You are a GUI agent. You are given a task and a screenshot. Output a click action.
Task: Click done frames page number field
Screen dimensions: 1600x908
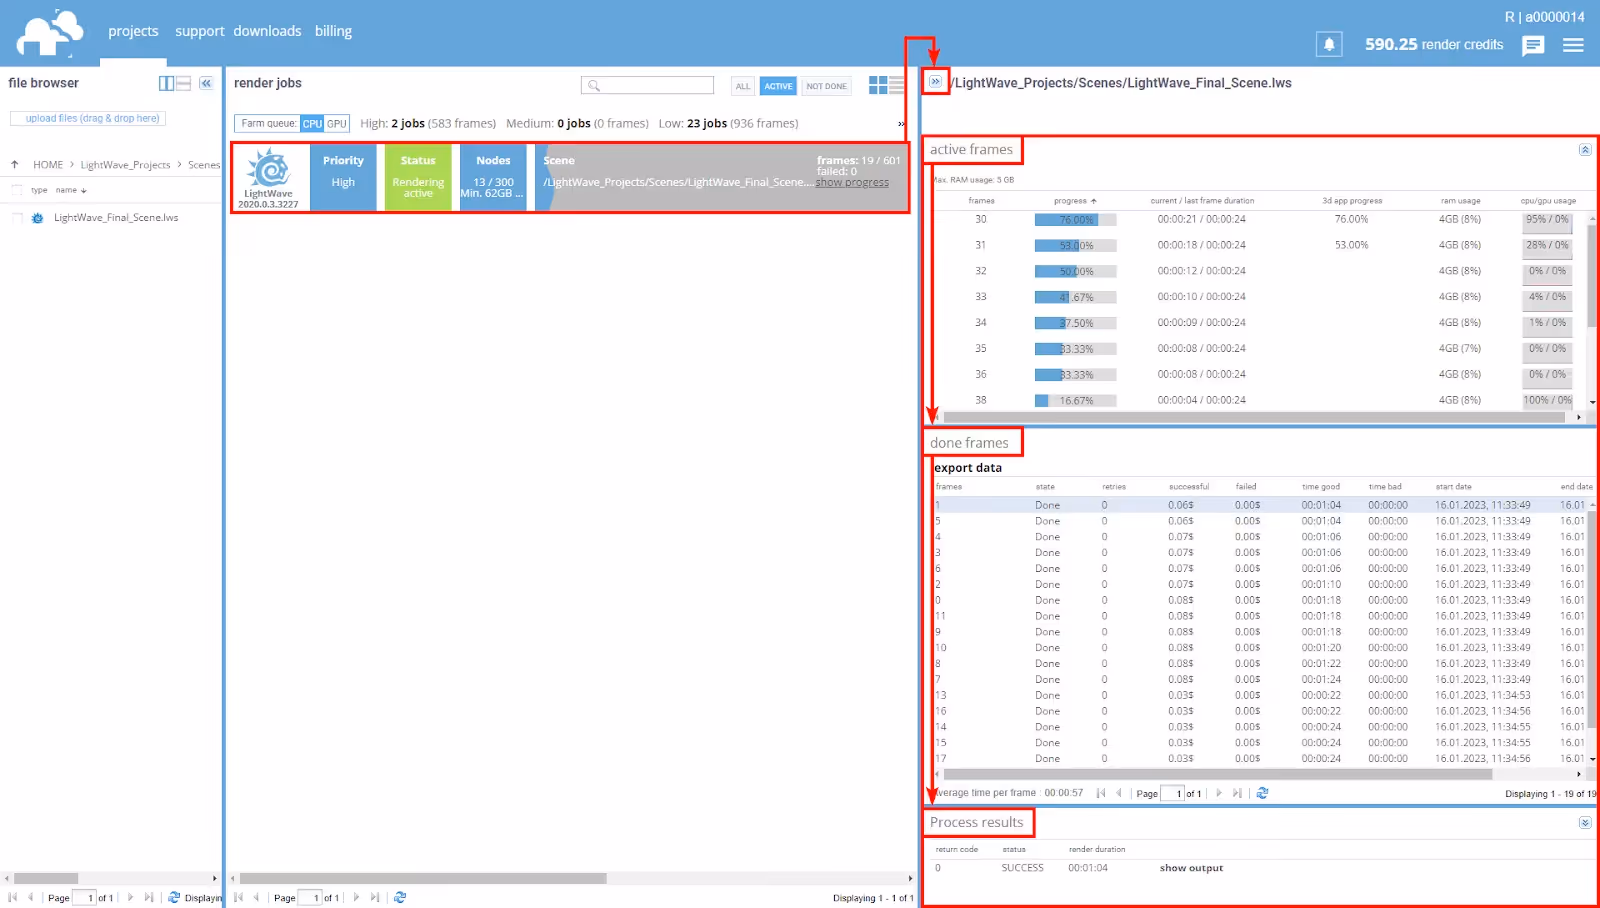coord(1172,794)
